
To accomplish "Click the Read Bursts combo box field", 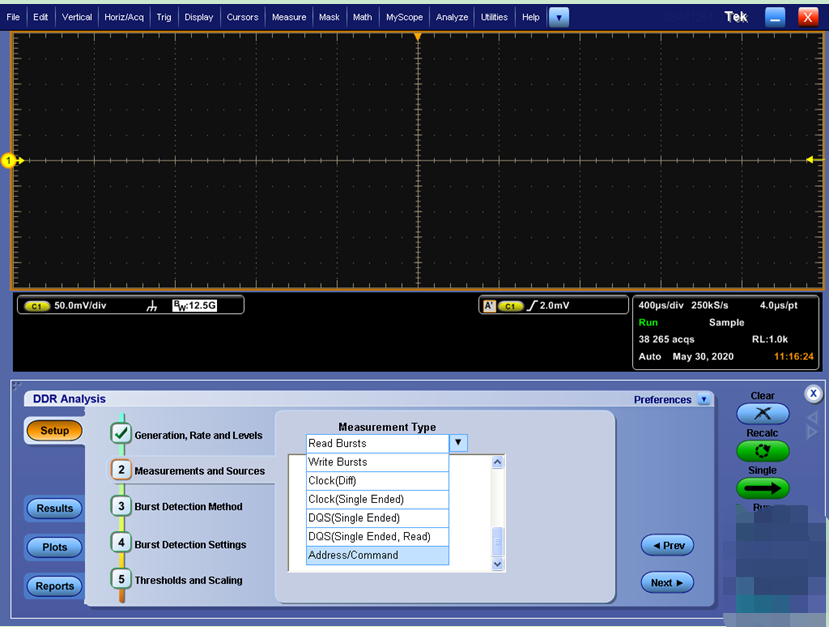I will 377,443.
